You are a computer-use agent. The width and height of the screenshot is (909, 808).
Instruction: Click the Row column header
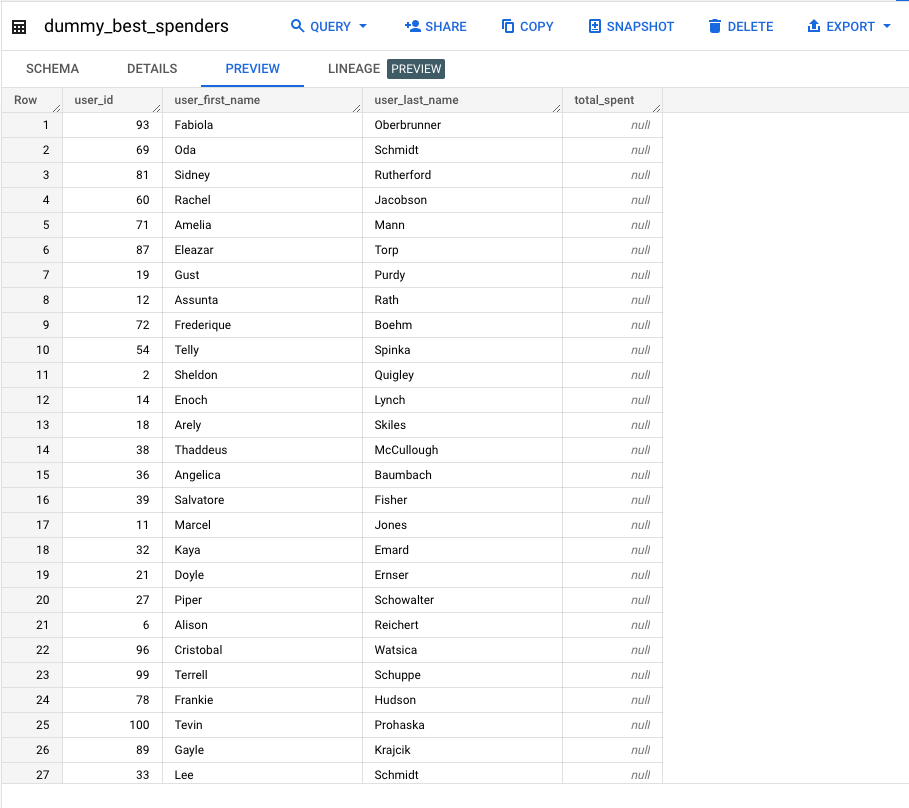(x=26, y=100)
